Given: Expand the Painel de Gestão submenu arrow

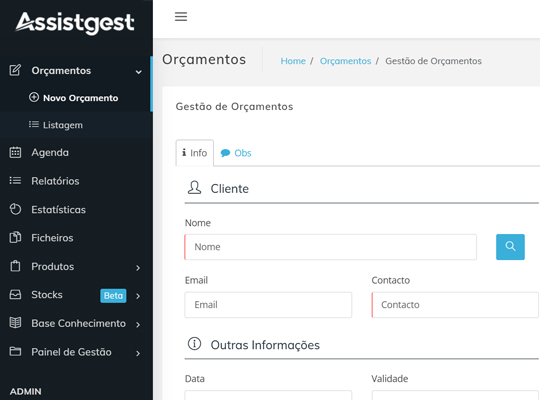Looking at the screenshot, I should (138, 353).
